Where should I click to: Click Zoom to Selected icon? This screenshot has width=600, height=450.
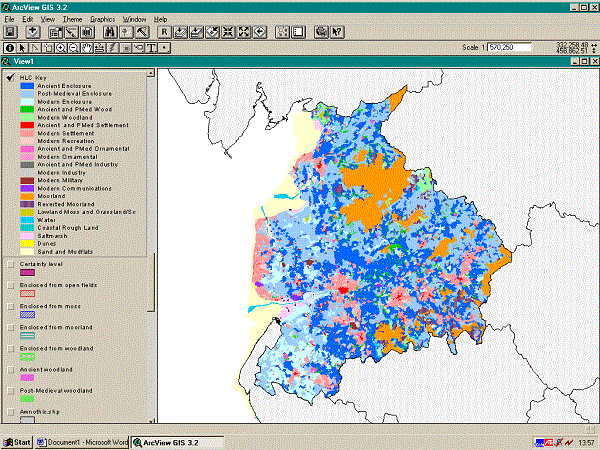click(x=212, y=32)
